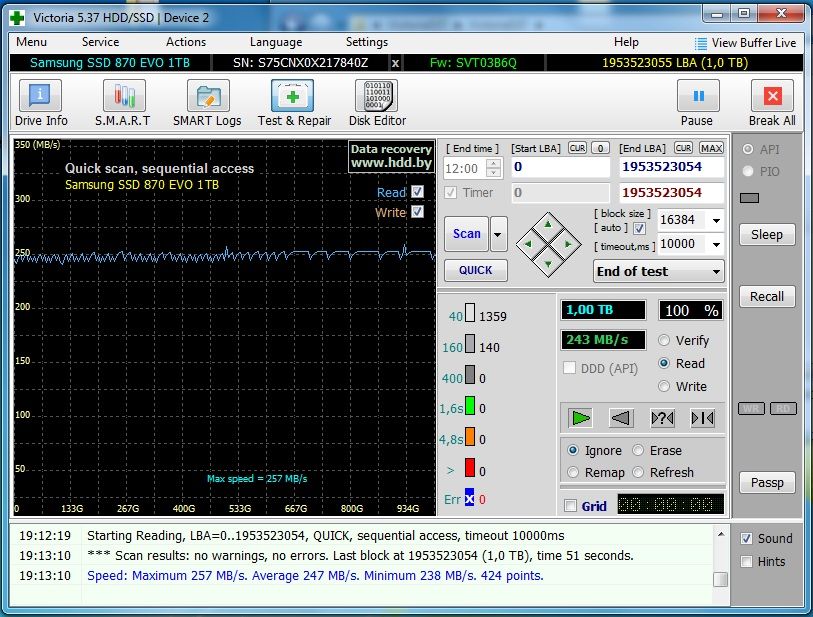Open the Settings menu
The height and width of the screenshot is (617, 813).
pos(367,43)
